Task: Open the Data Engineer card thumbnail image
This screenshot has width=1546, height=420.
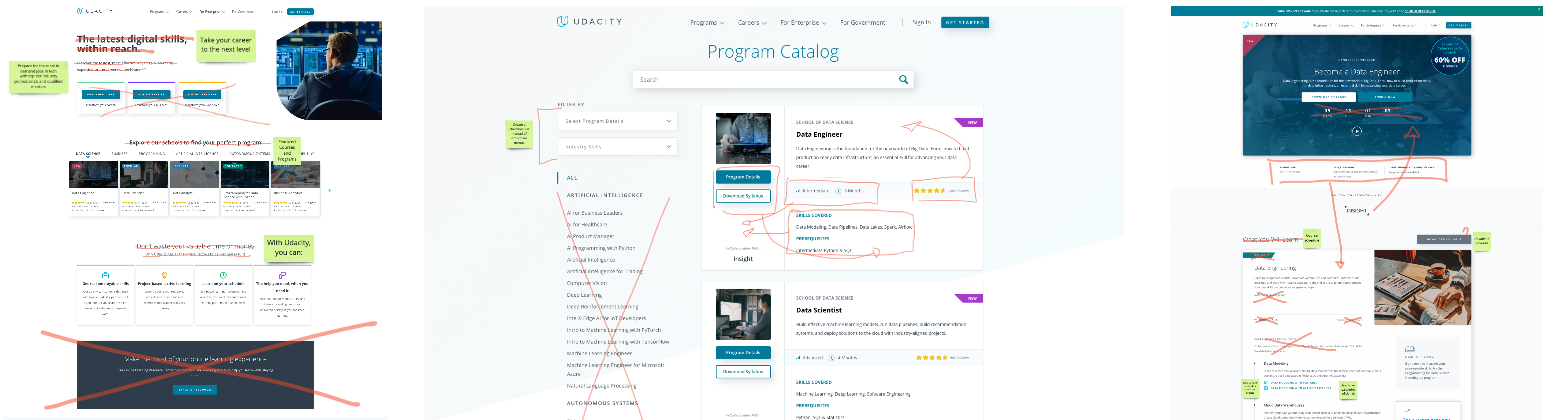Action: (743, 138)
